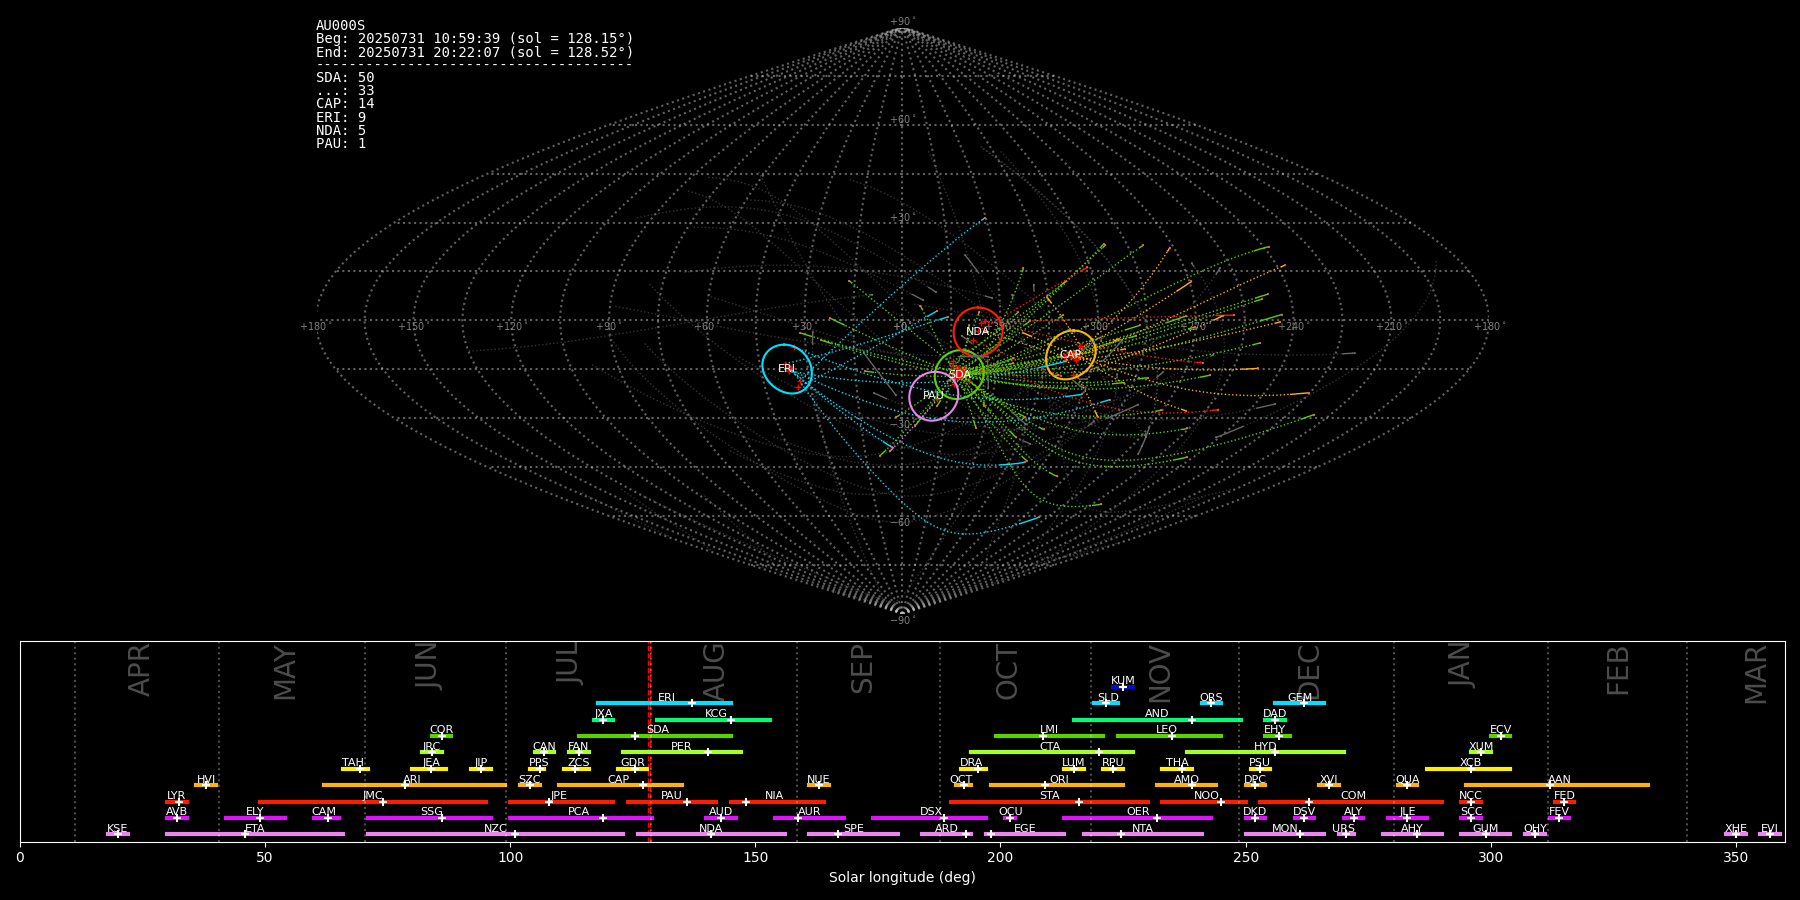The height and width of the screenshot is (900, 1800).
Task: Click the ERI radiant circle on sky map
Action: point(787,369)
